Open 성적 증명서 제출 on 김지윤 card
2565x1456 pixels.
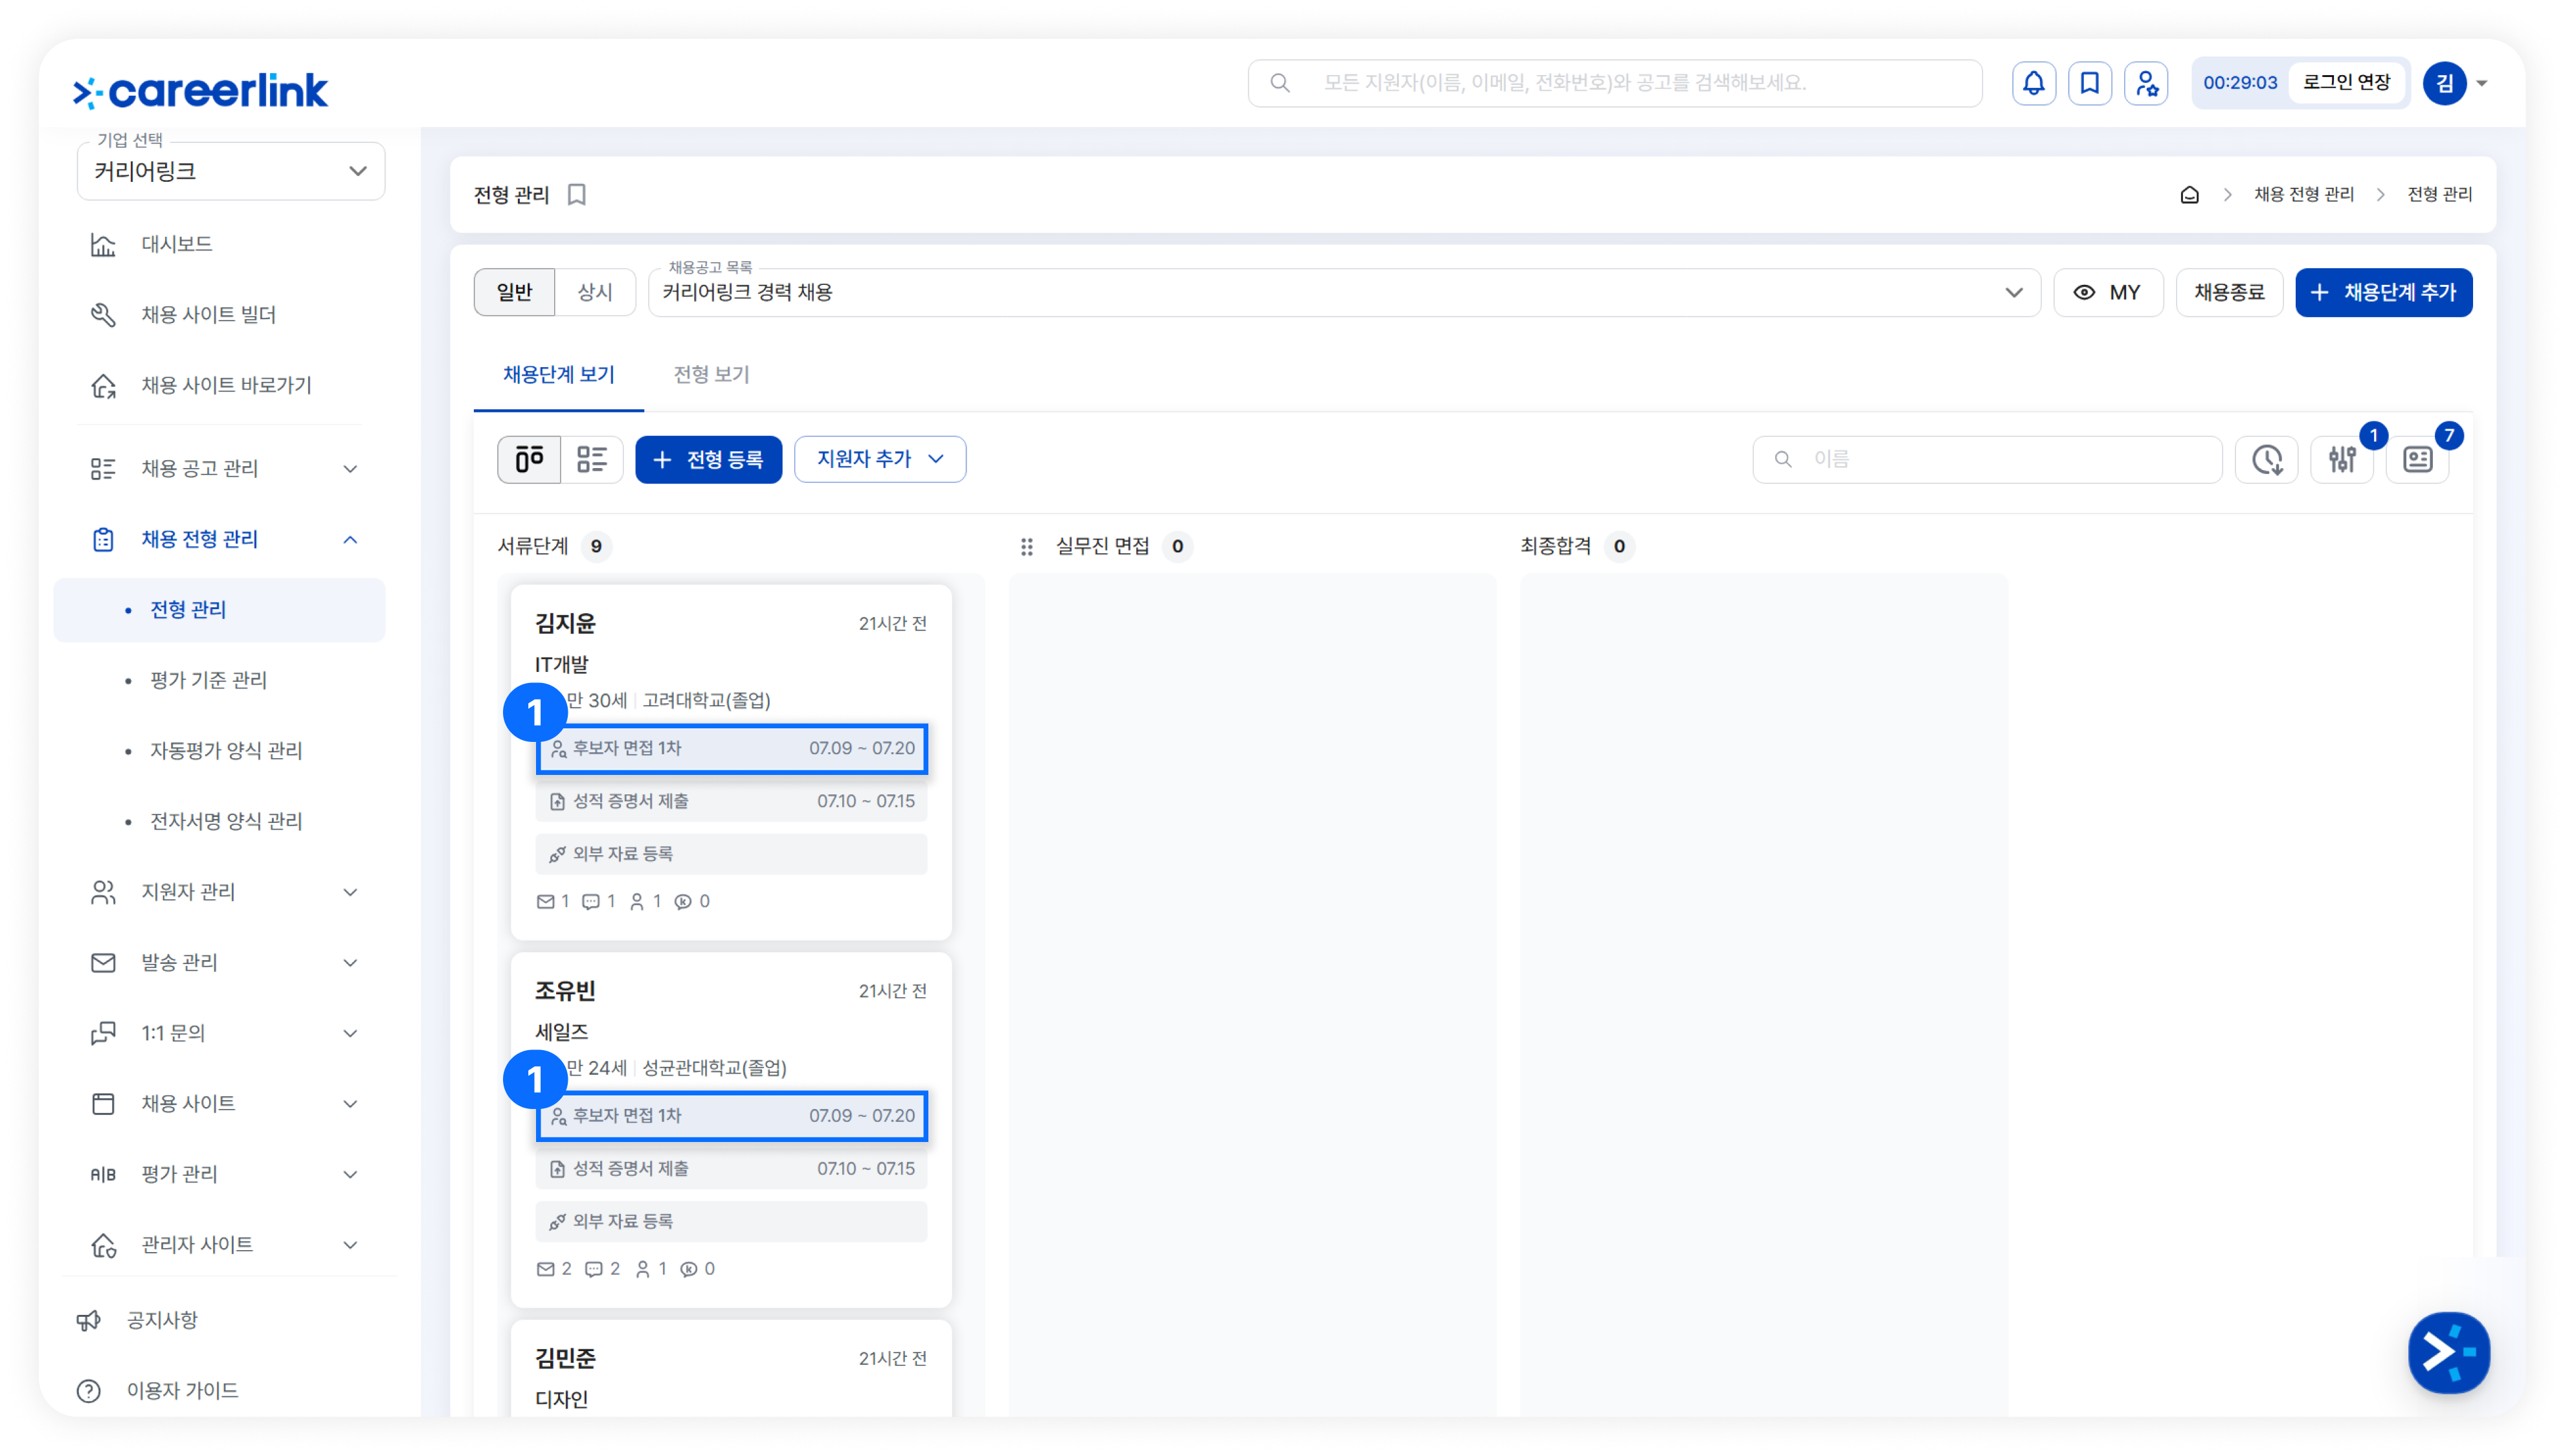point(731,802)
